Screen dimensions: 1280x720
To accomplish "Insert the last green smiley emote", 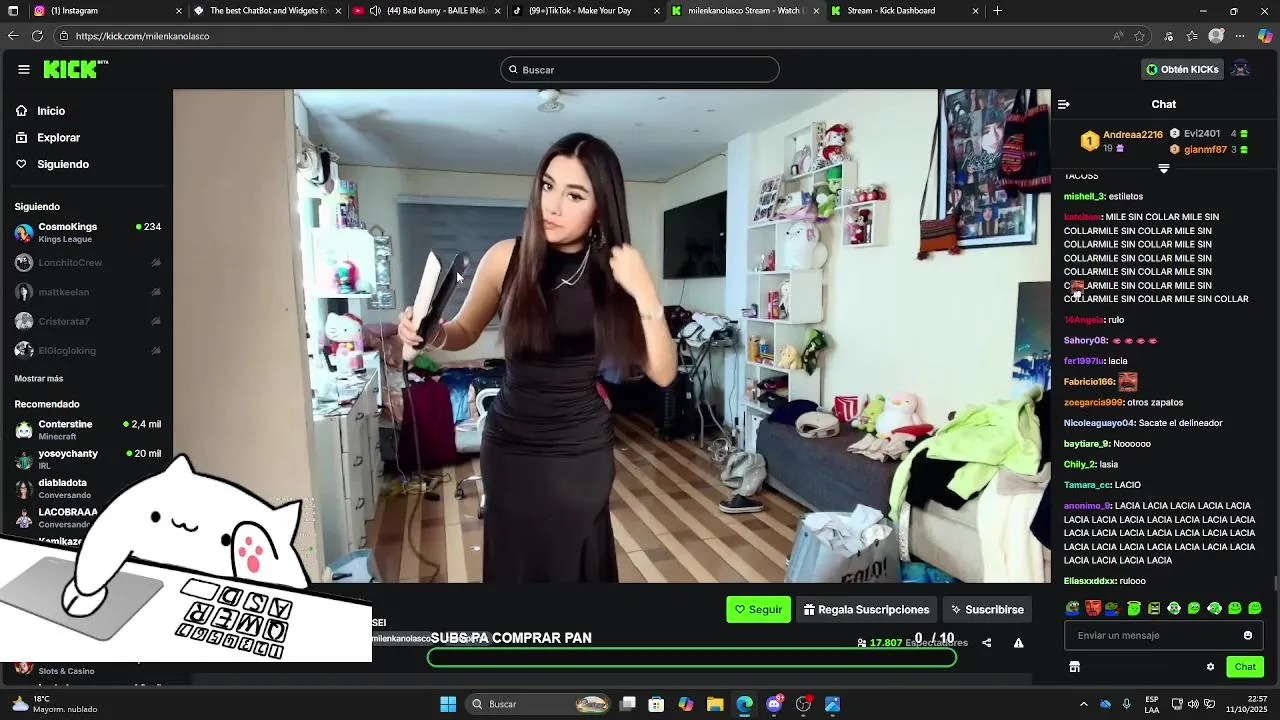I will coord(1255,608).
